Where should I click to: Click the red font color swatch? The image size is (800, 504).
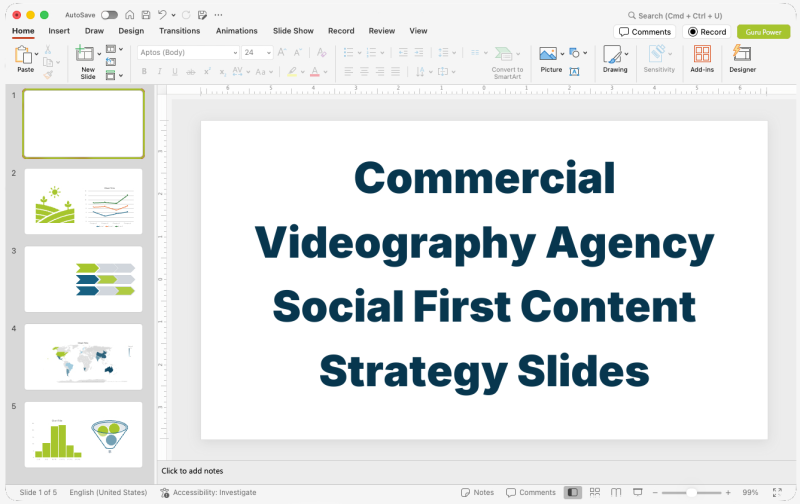point(315,72)
